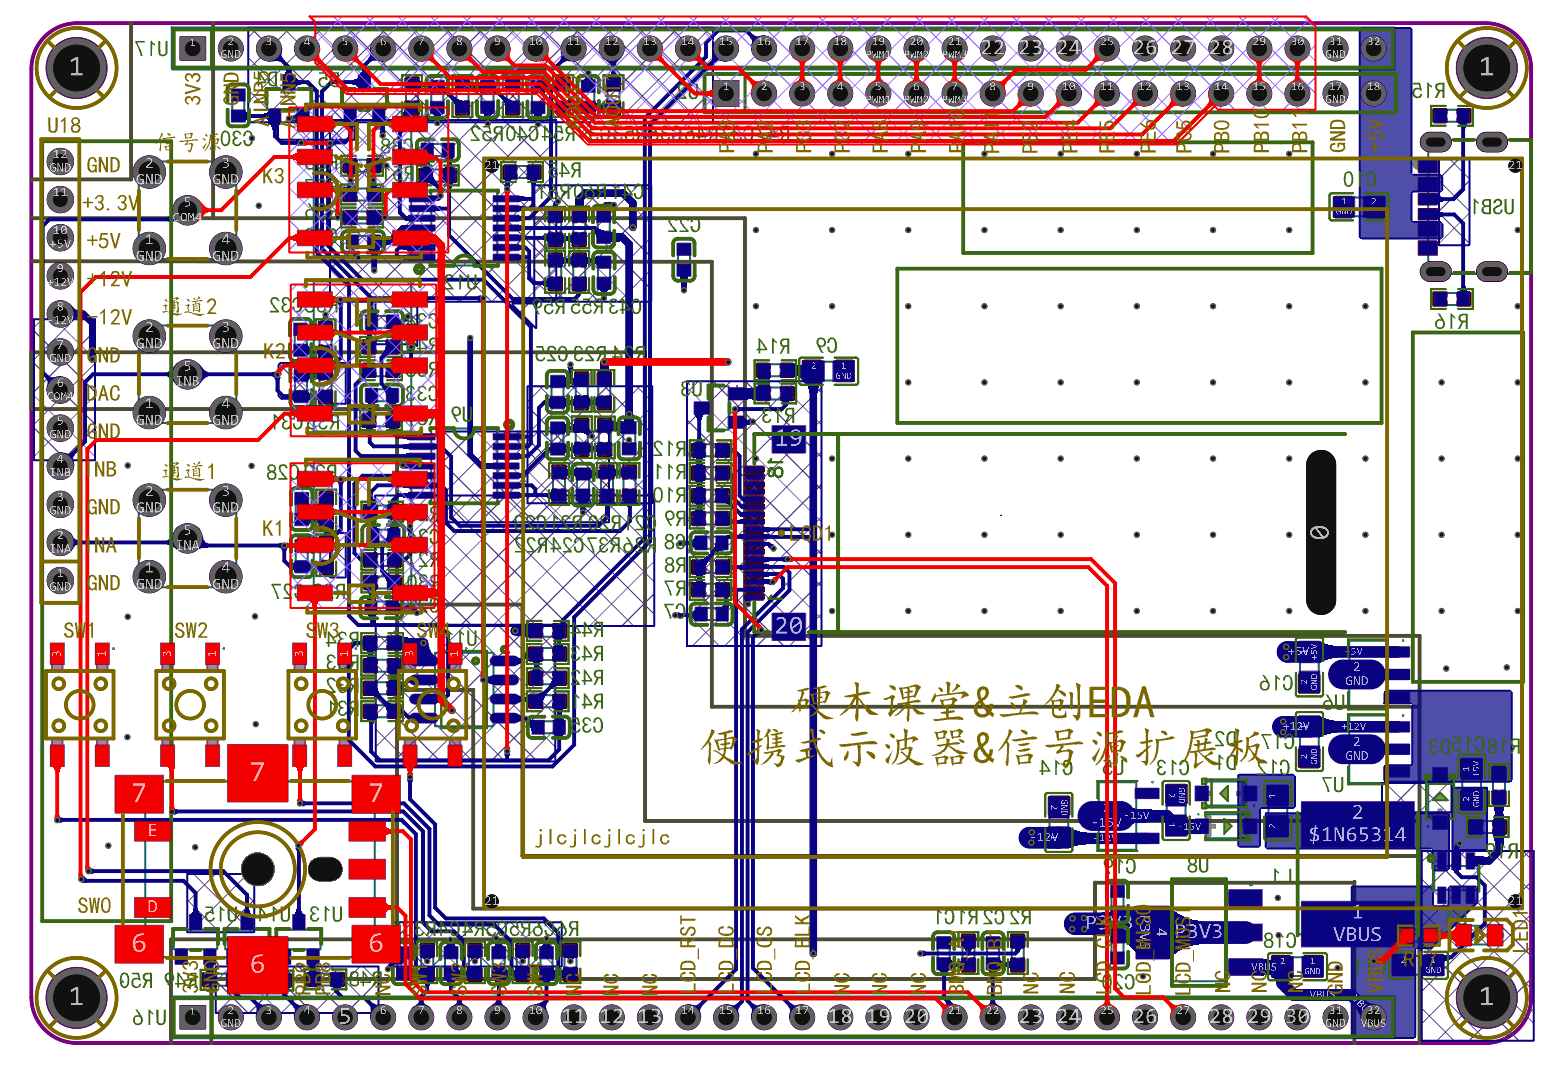The width and height of the screenshot is (1557, 1066).
Task: Select the R50 resistor designator
Action: tap(136, 981)
